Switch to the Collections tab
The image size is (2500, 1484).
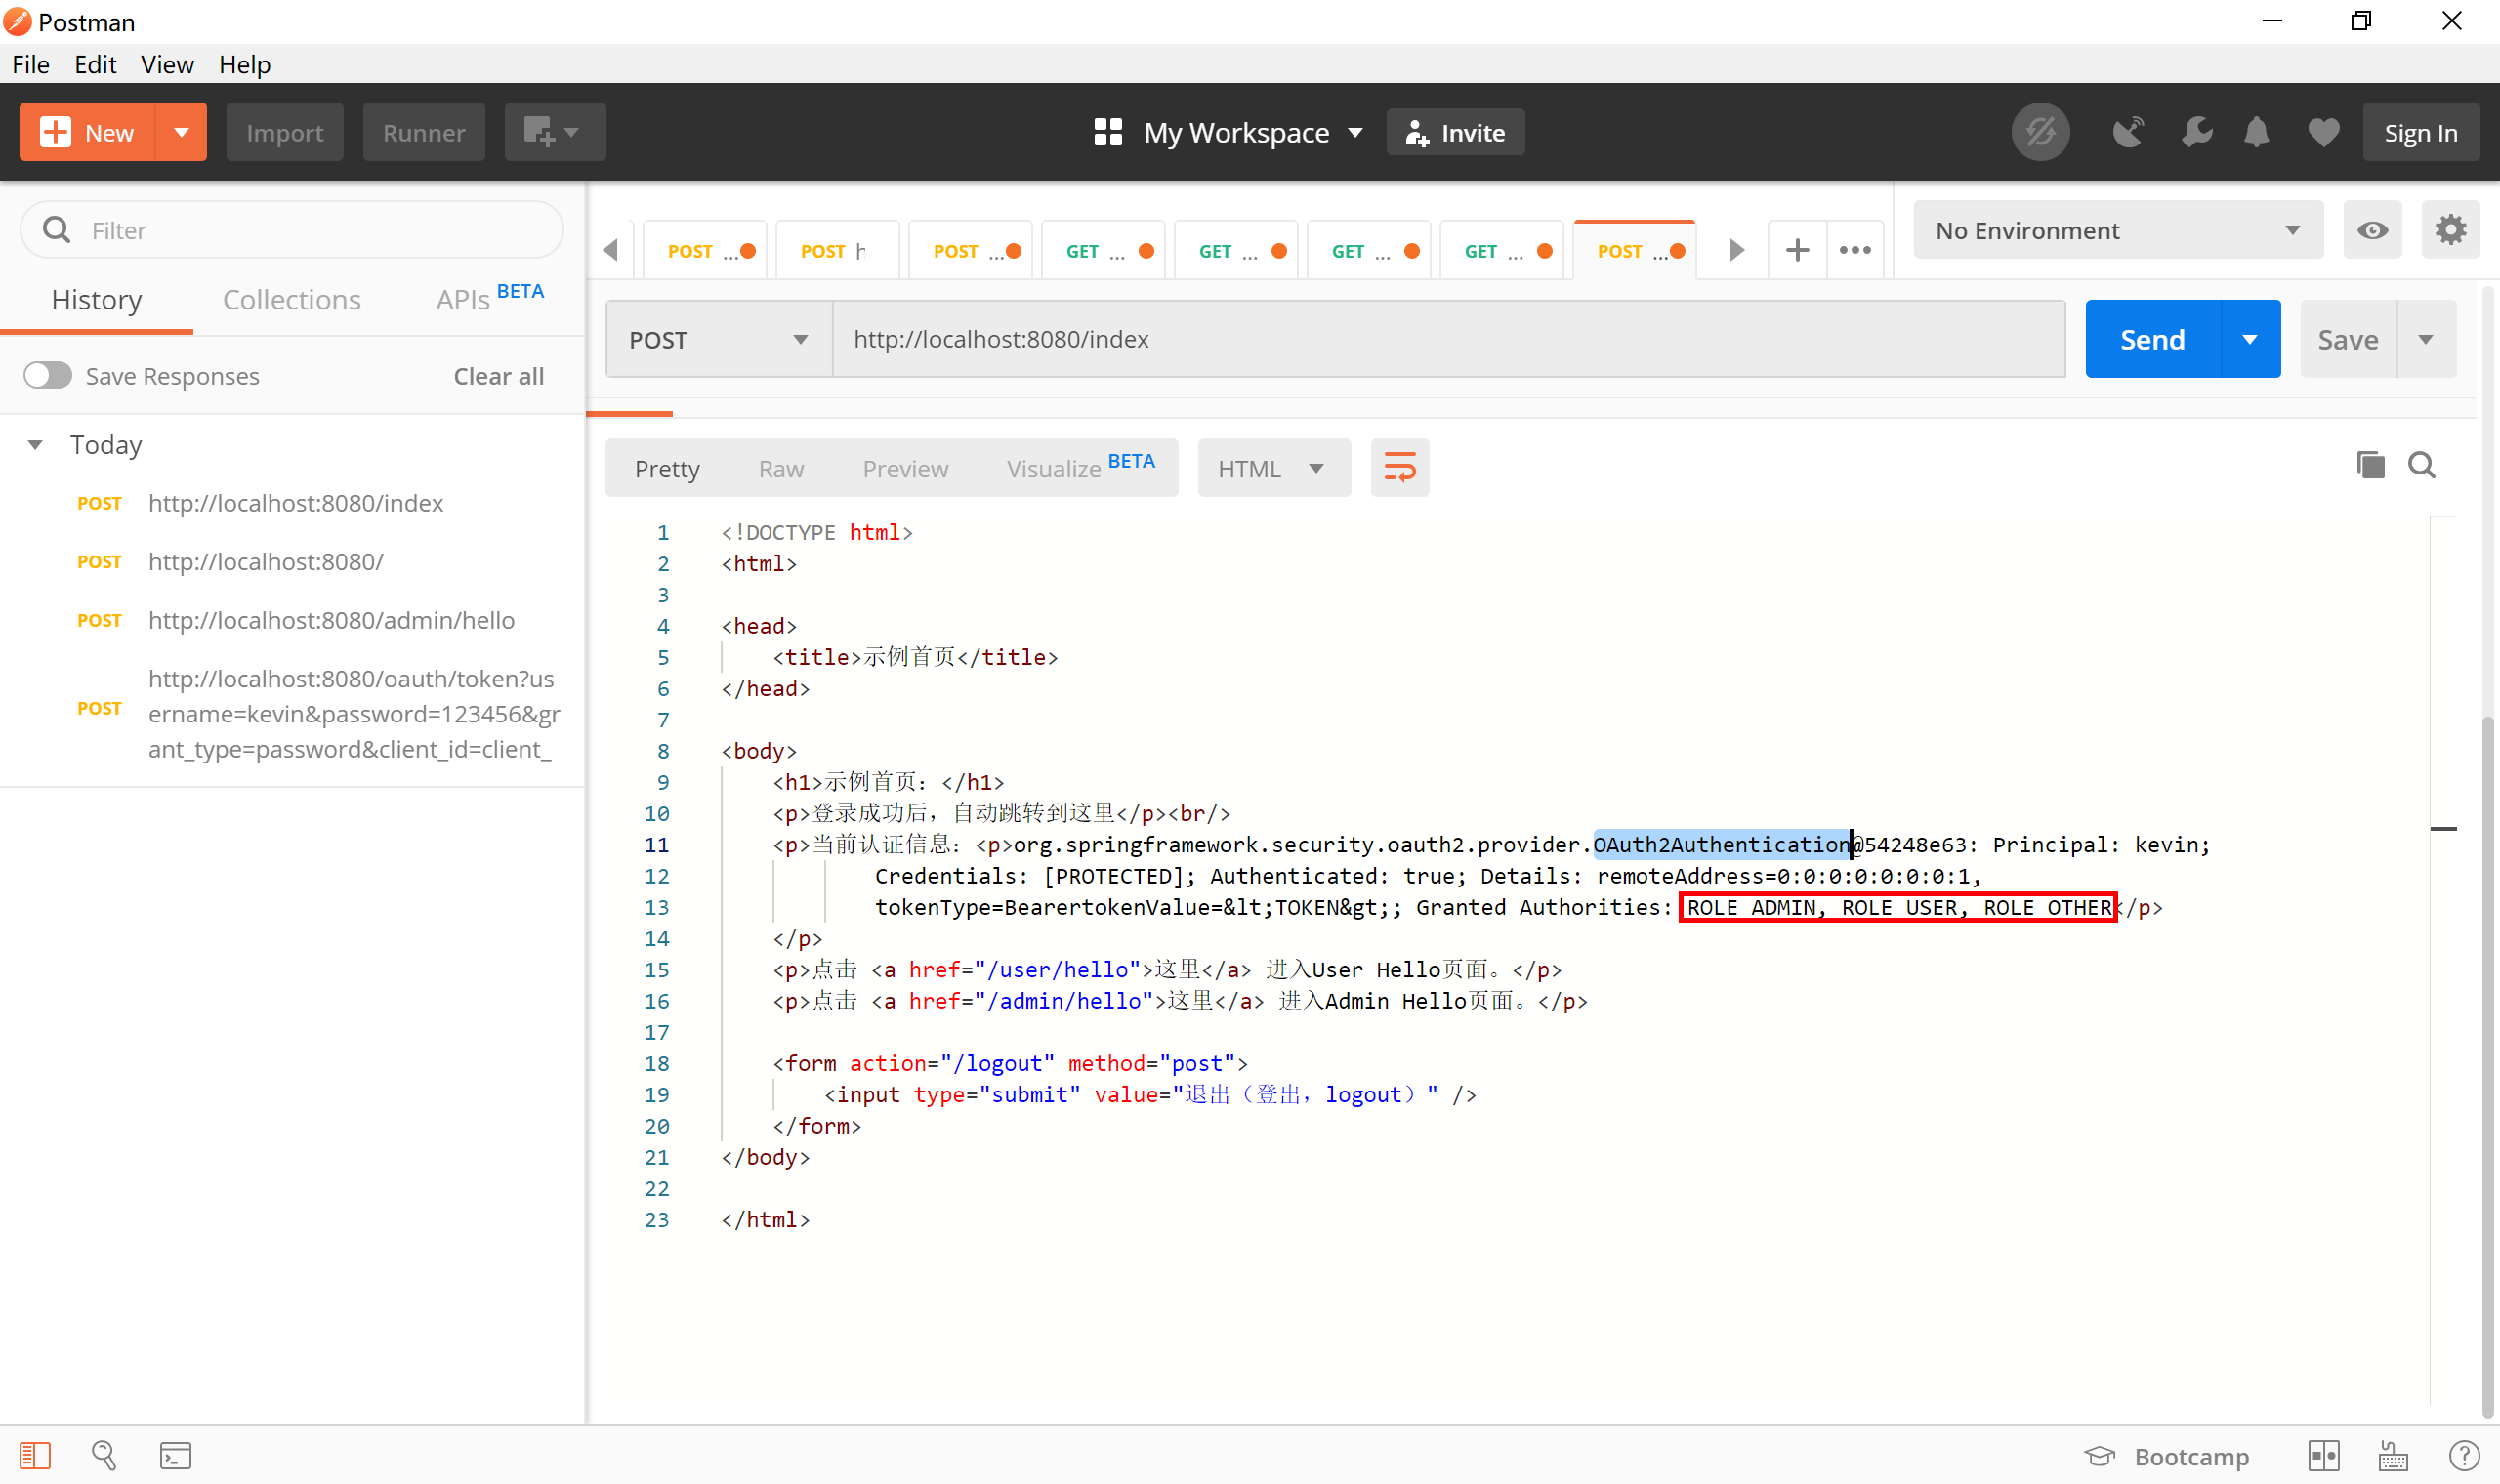tap(291, 300)
